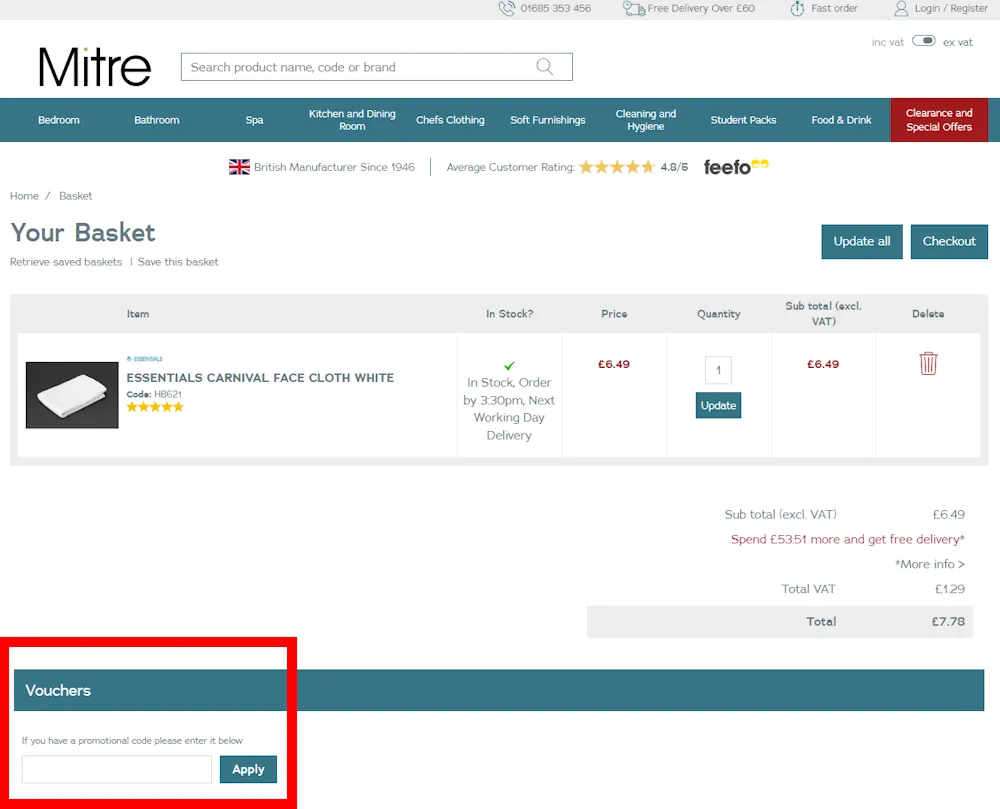The height and width of the screenshot is (809, 1000).
Task: Click the Vouchers section header
Action: (x=499, y=690)
